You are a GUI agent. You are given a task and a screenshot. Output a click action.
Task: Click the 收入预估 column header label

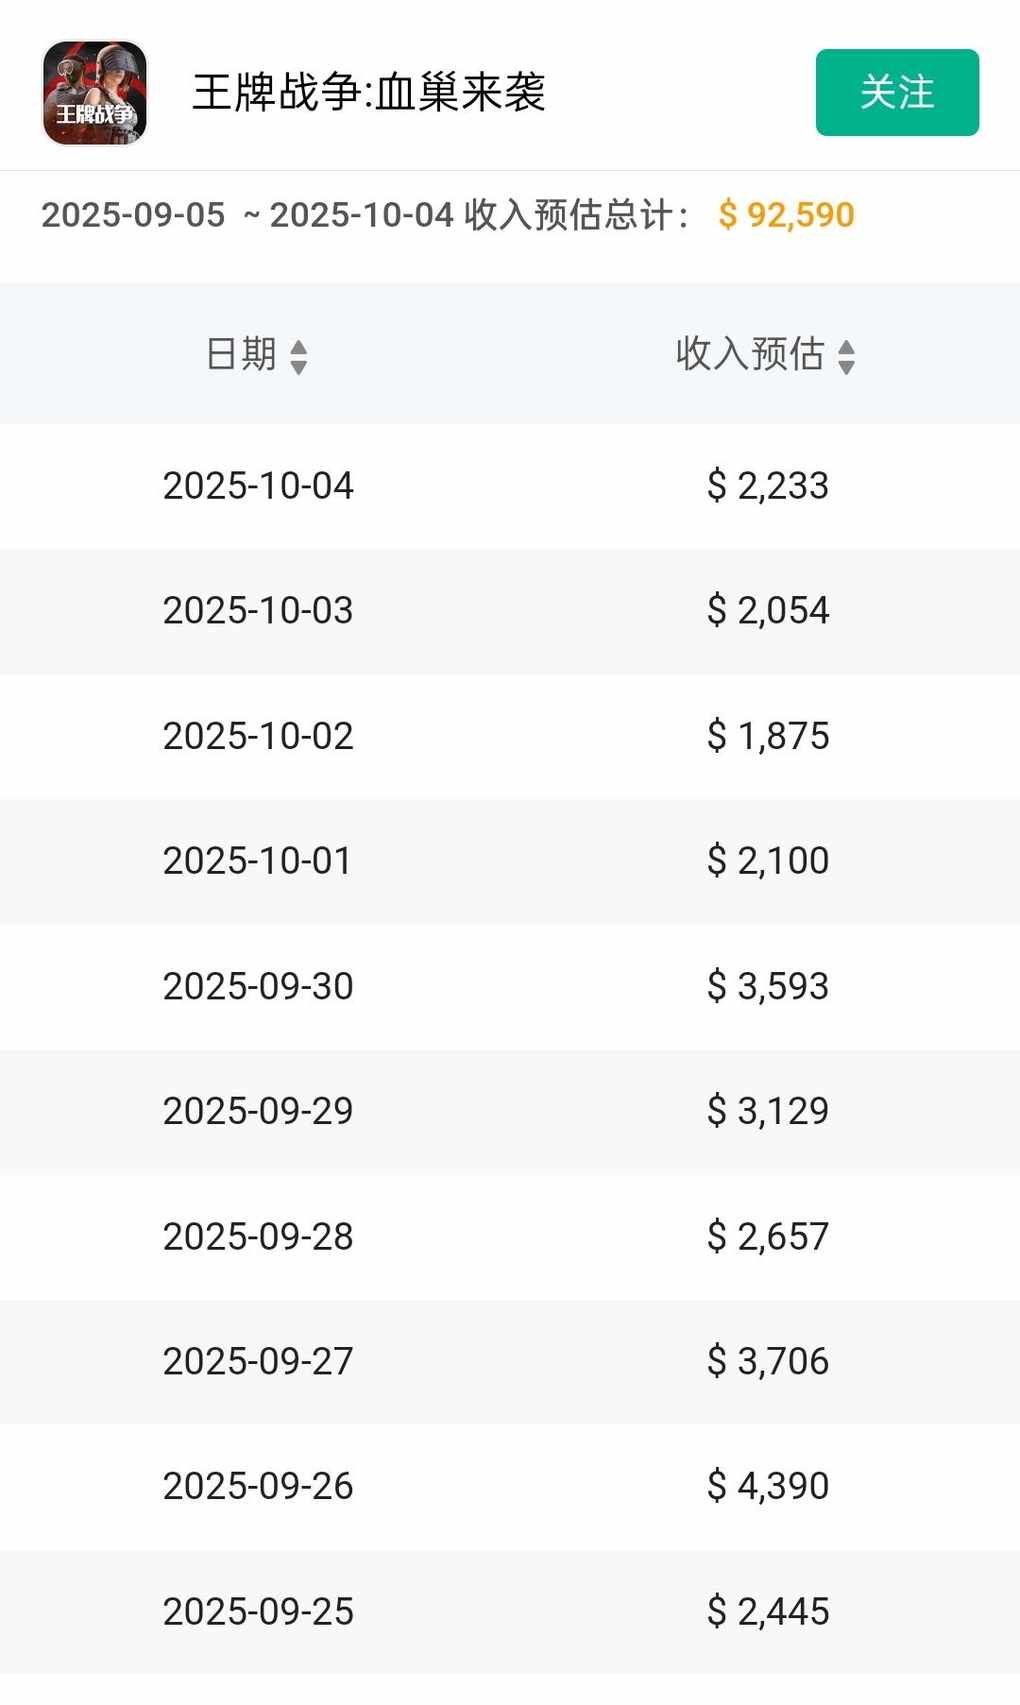pyautogui.click(x=749, y=354)
